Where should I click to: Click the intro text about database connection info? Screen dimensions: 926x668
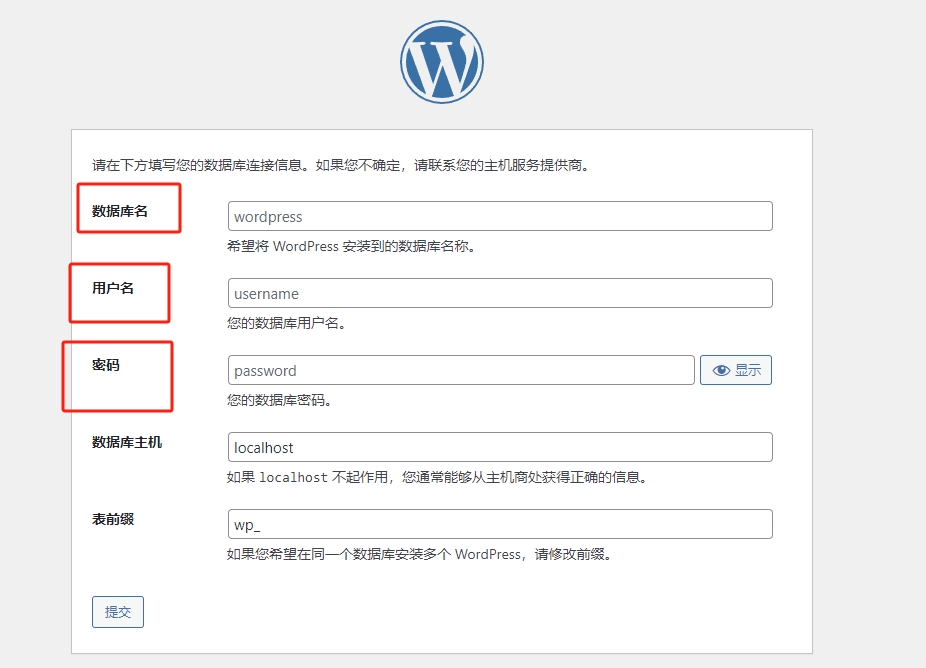point(340,166)
